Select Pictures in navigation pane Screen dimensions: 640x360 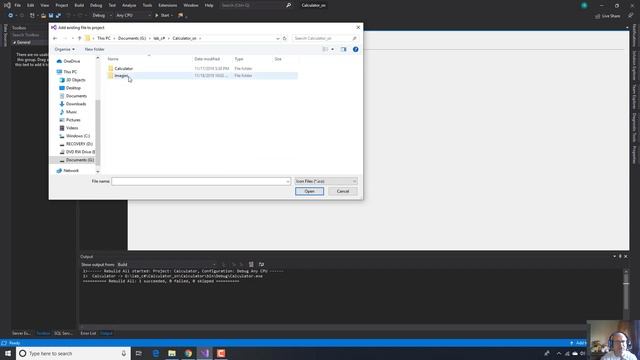coord(73,120)
